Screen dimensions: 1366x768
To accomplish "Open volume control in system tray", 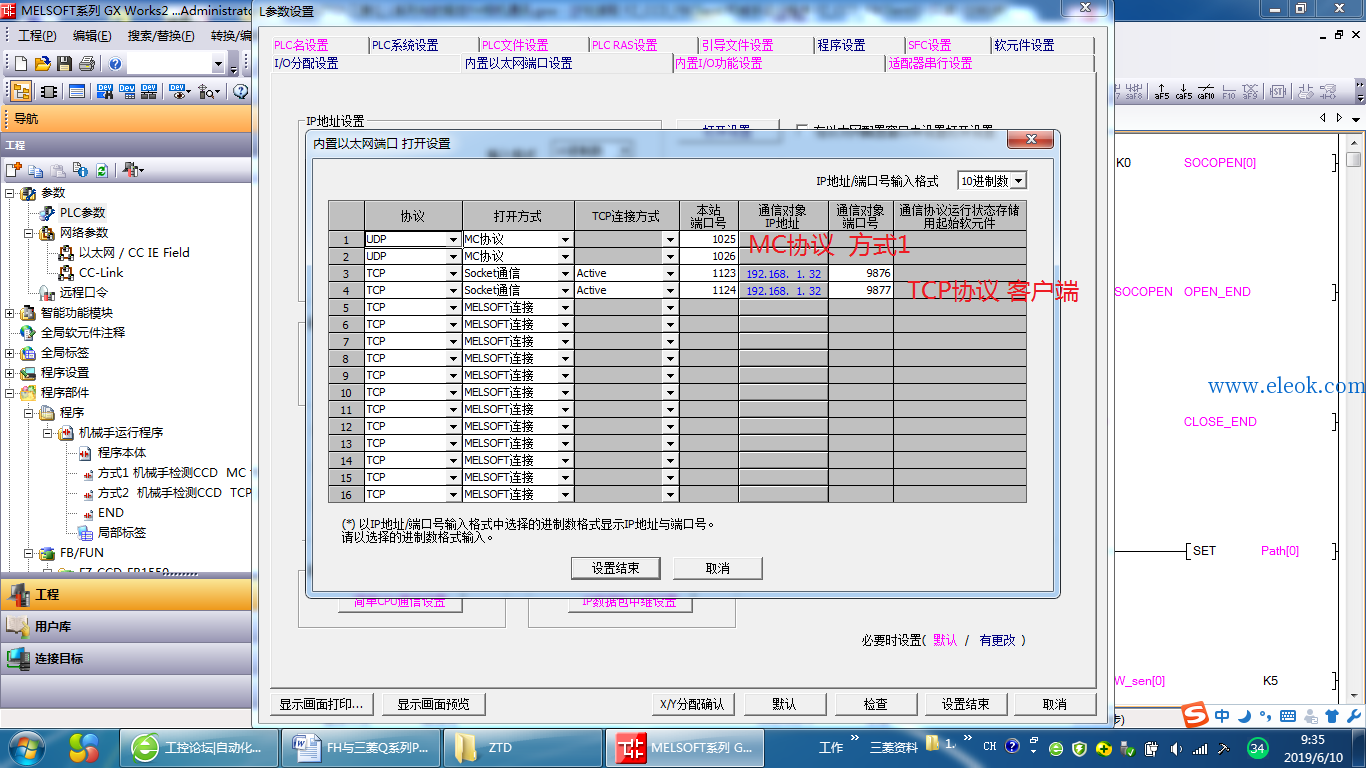I will click(x=1176, y=748).
